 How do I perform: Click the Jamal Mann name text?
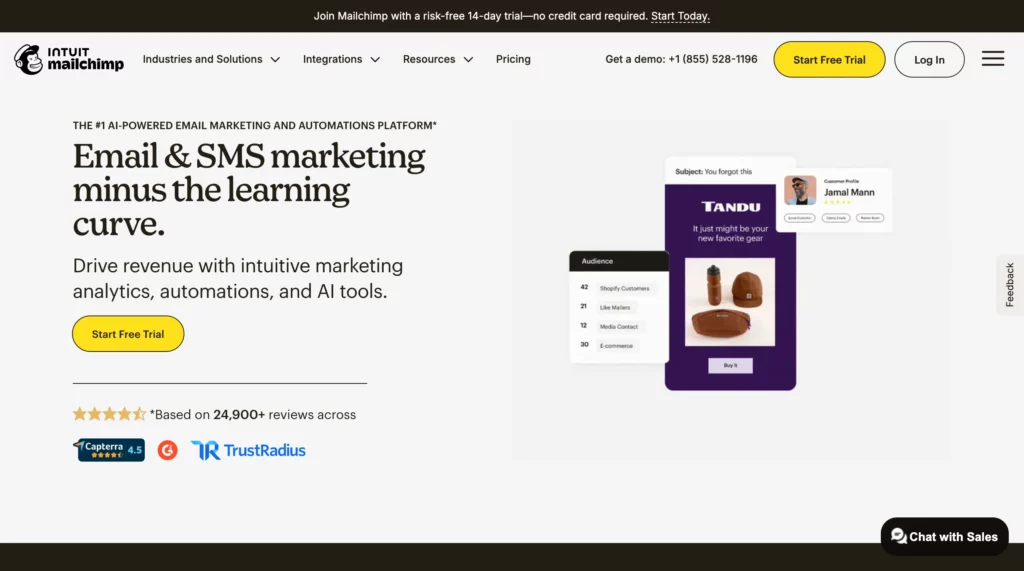(x=849, y=192)
